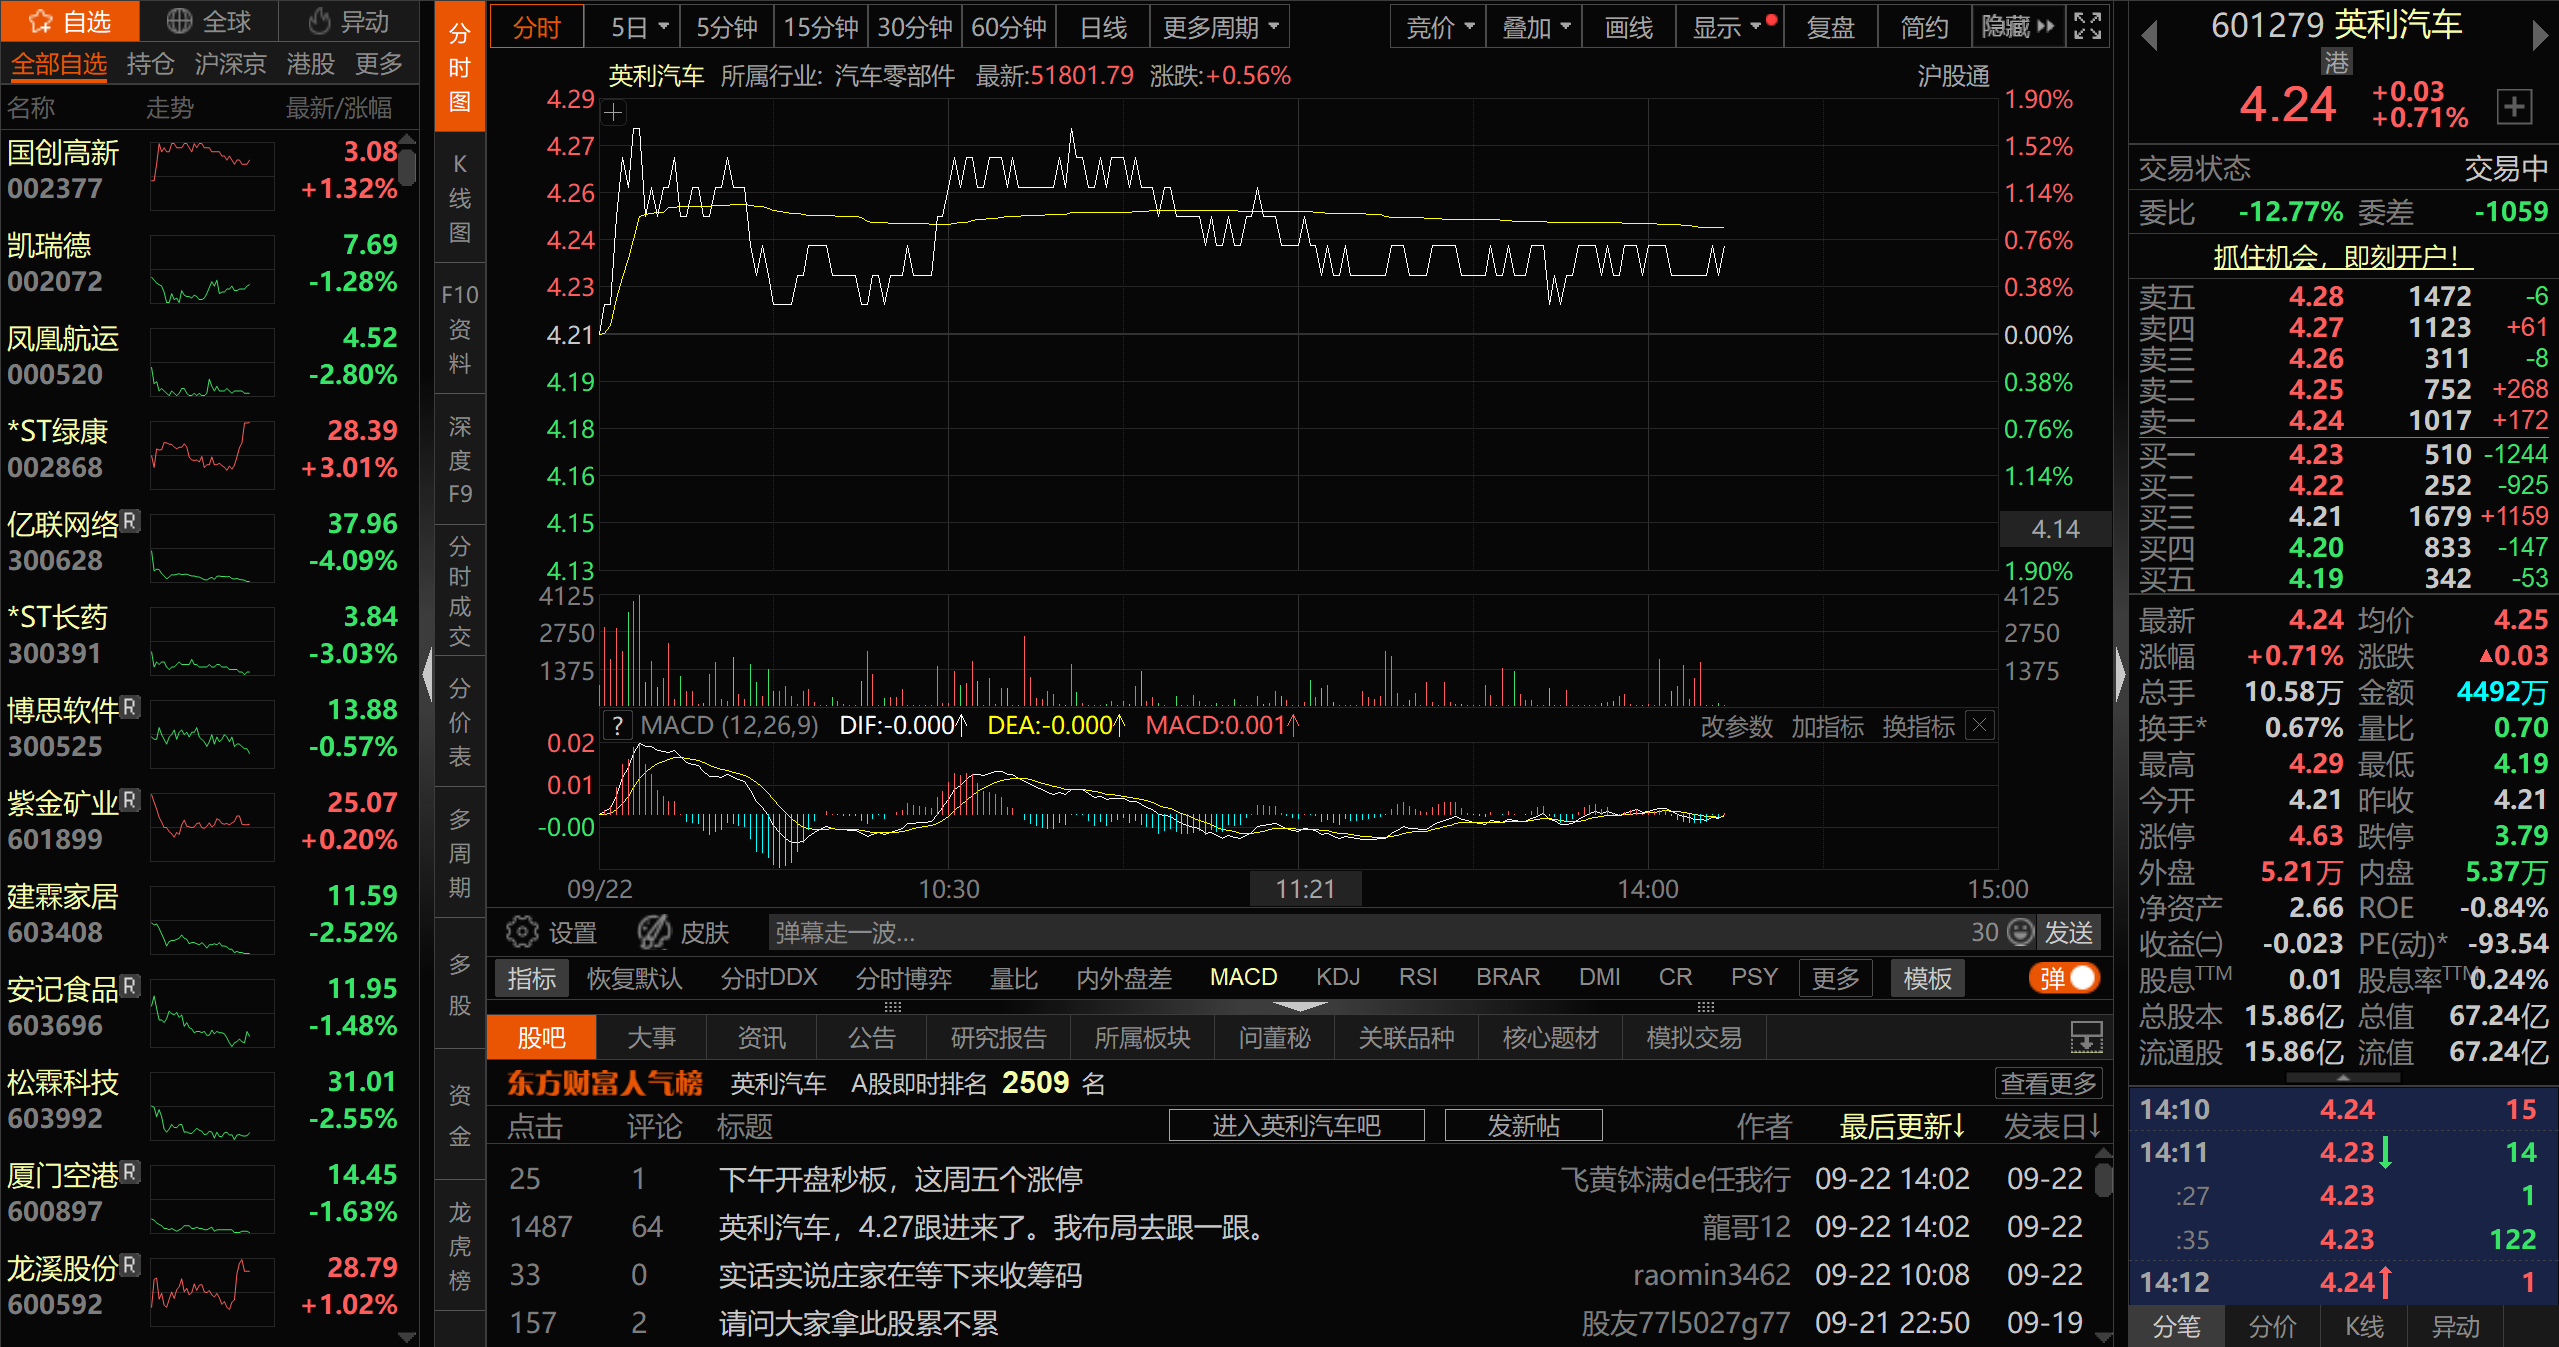Sort by 最后更新 column
The image size is (2559, 1347).
pyautogui.click(x=1903, y=1126)
